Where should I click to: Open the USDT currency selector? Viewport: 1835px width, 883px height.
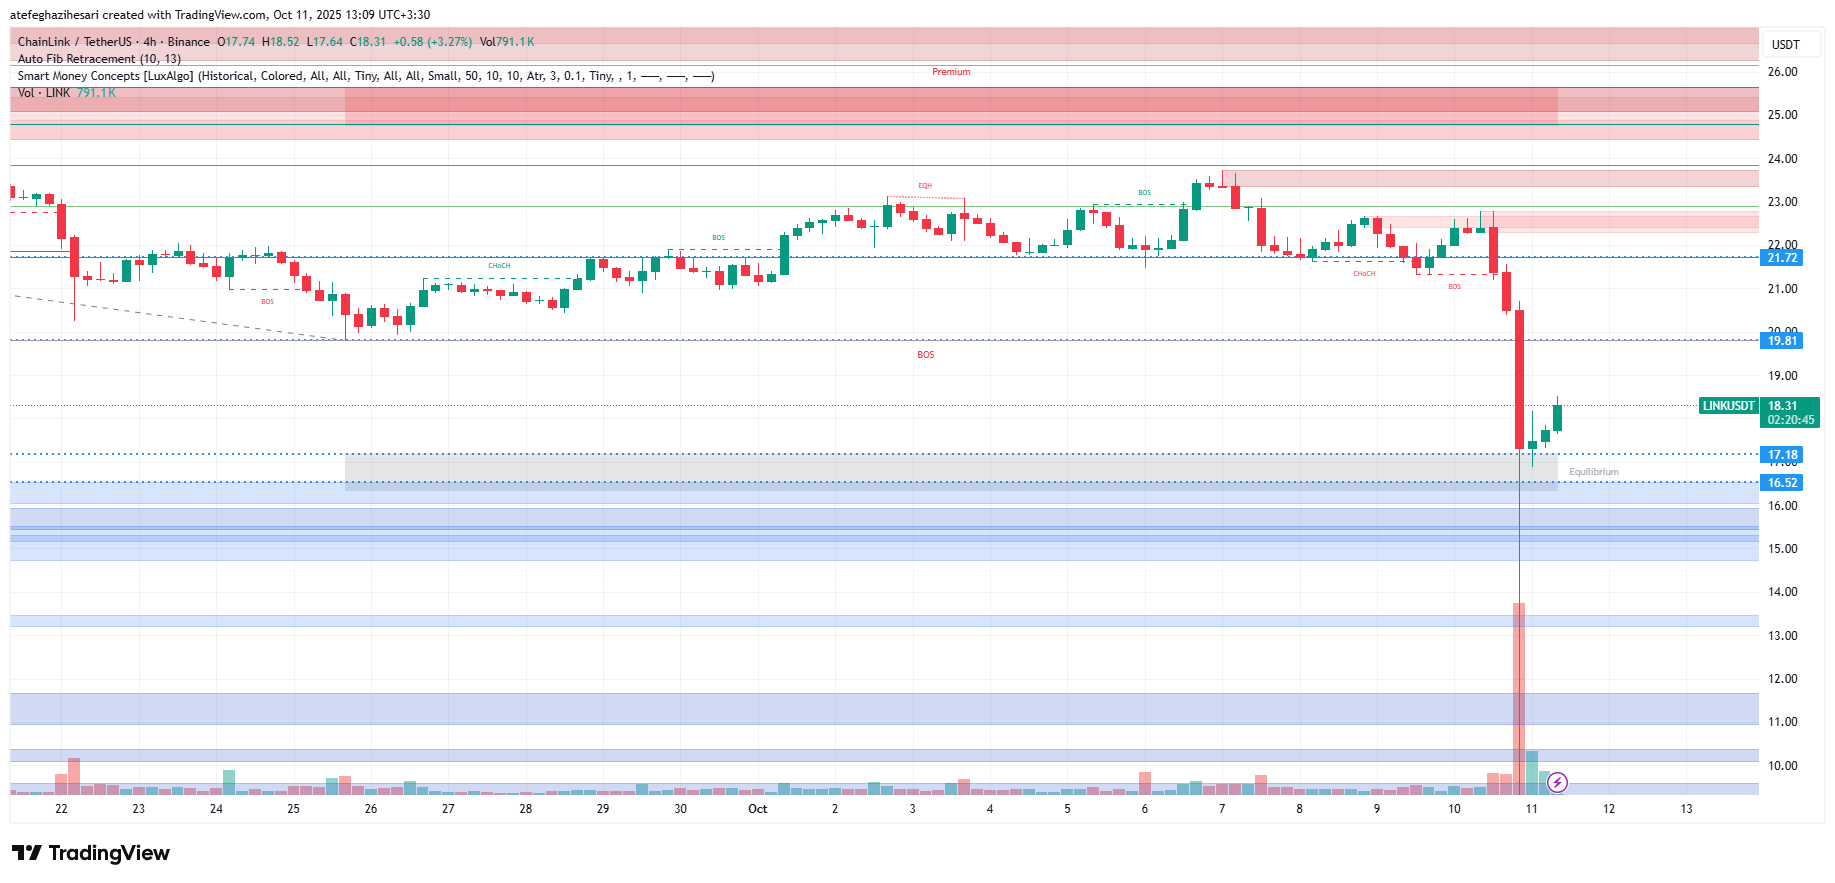coord(1785,44)
